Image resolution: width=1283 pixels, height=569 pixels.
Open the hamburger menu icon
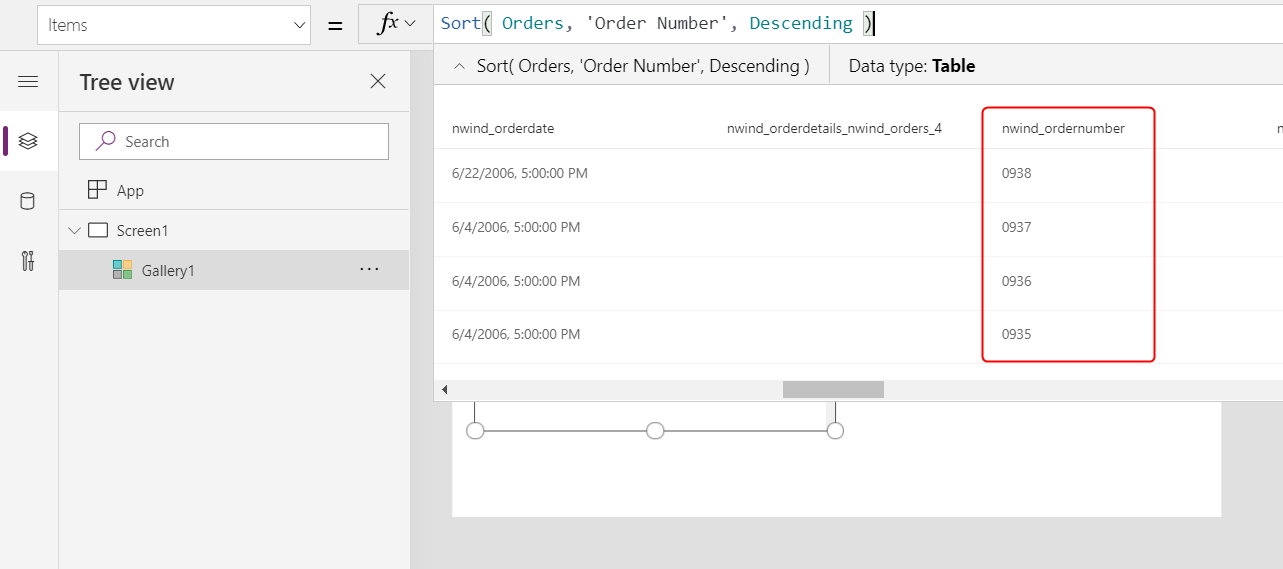28,82
